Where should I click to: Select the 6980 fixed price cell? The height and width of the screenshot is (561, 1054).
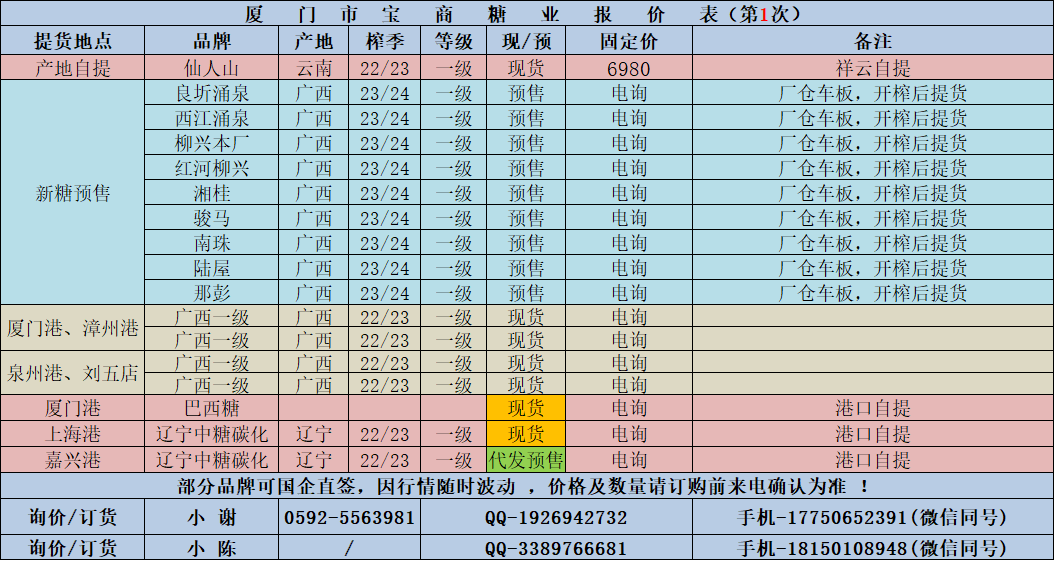tap(628, 68)
